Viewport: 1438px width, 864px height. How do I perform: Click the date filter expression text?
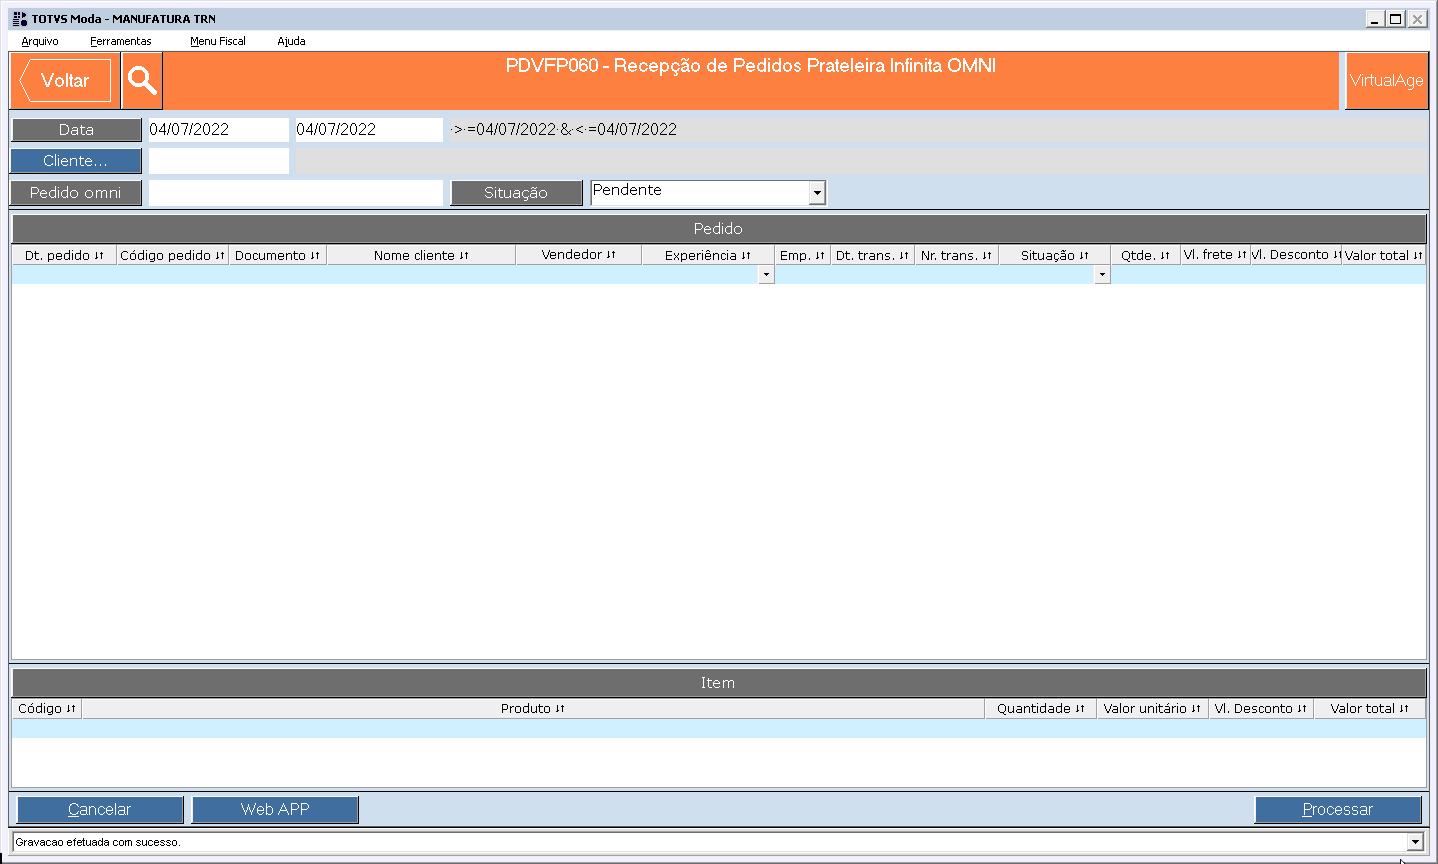pos(564,130)
